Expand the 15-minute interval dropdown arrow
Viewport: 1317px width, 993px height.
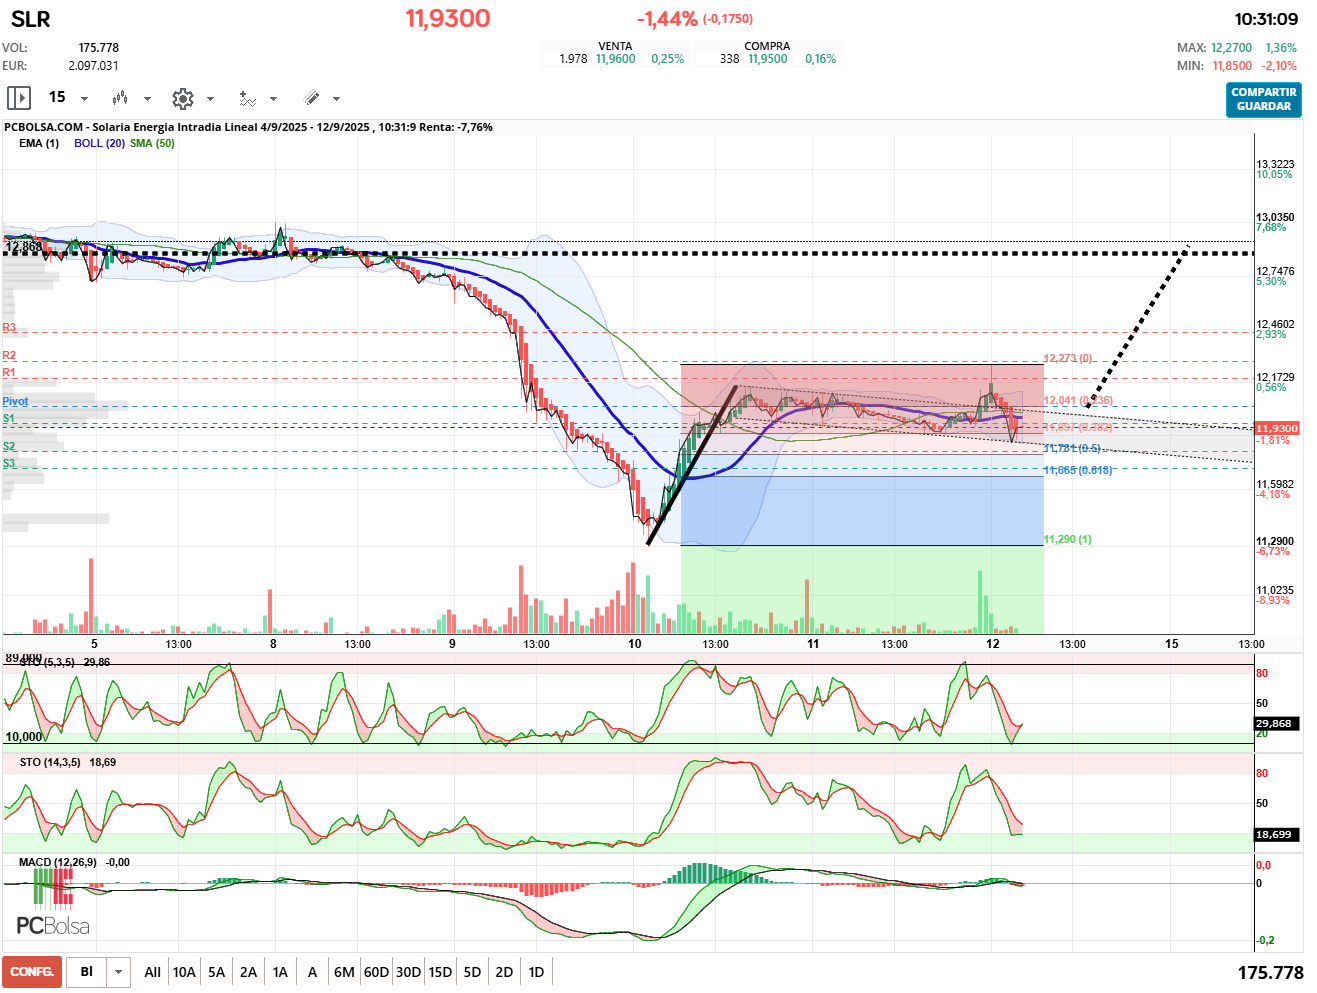84,99
